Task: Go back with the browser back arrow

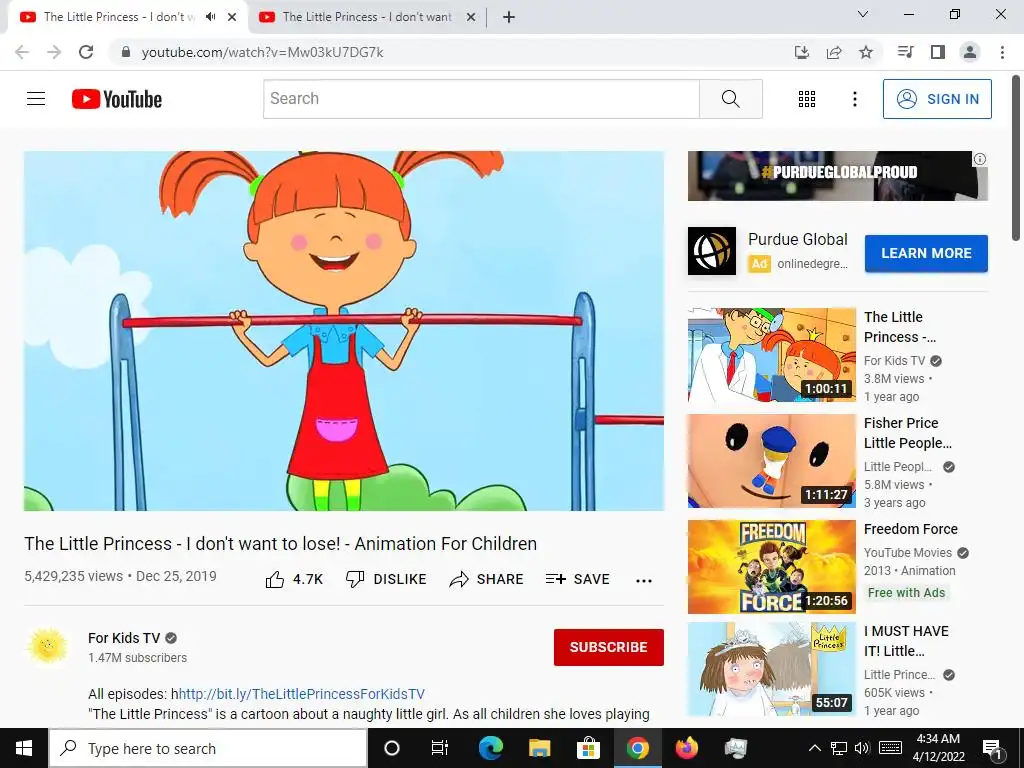Action: tap(22, 52)
